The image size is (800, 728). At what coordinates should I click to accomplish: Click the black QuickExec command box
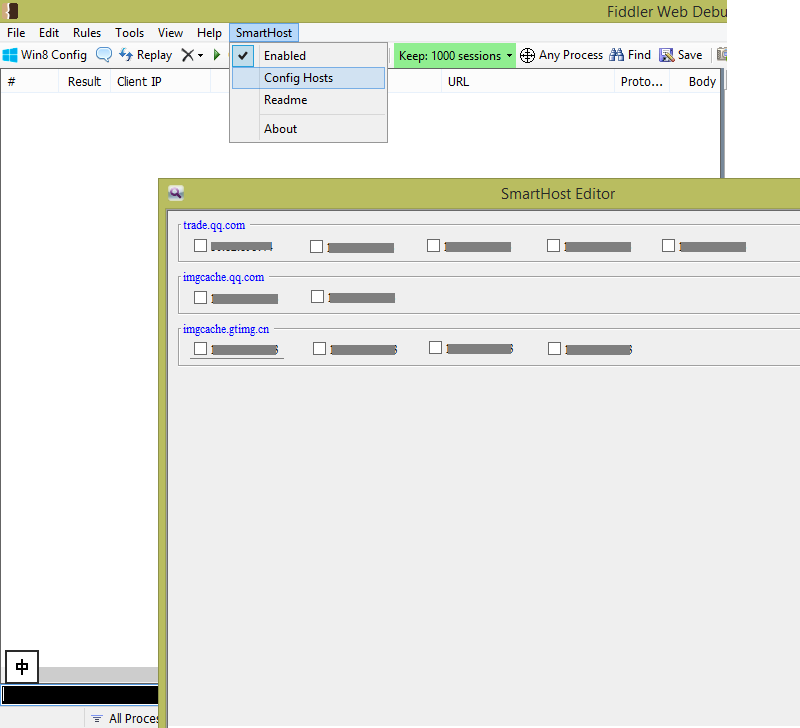[81, 695]
